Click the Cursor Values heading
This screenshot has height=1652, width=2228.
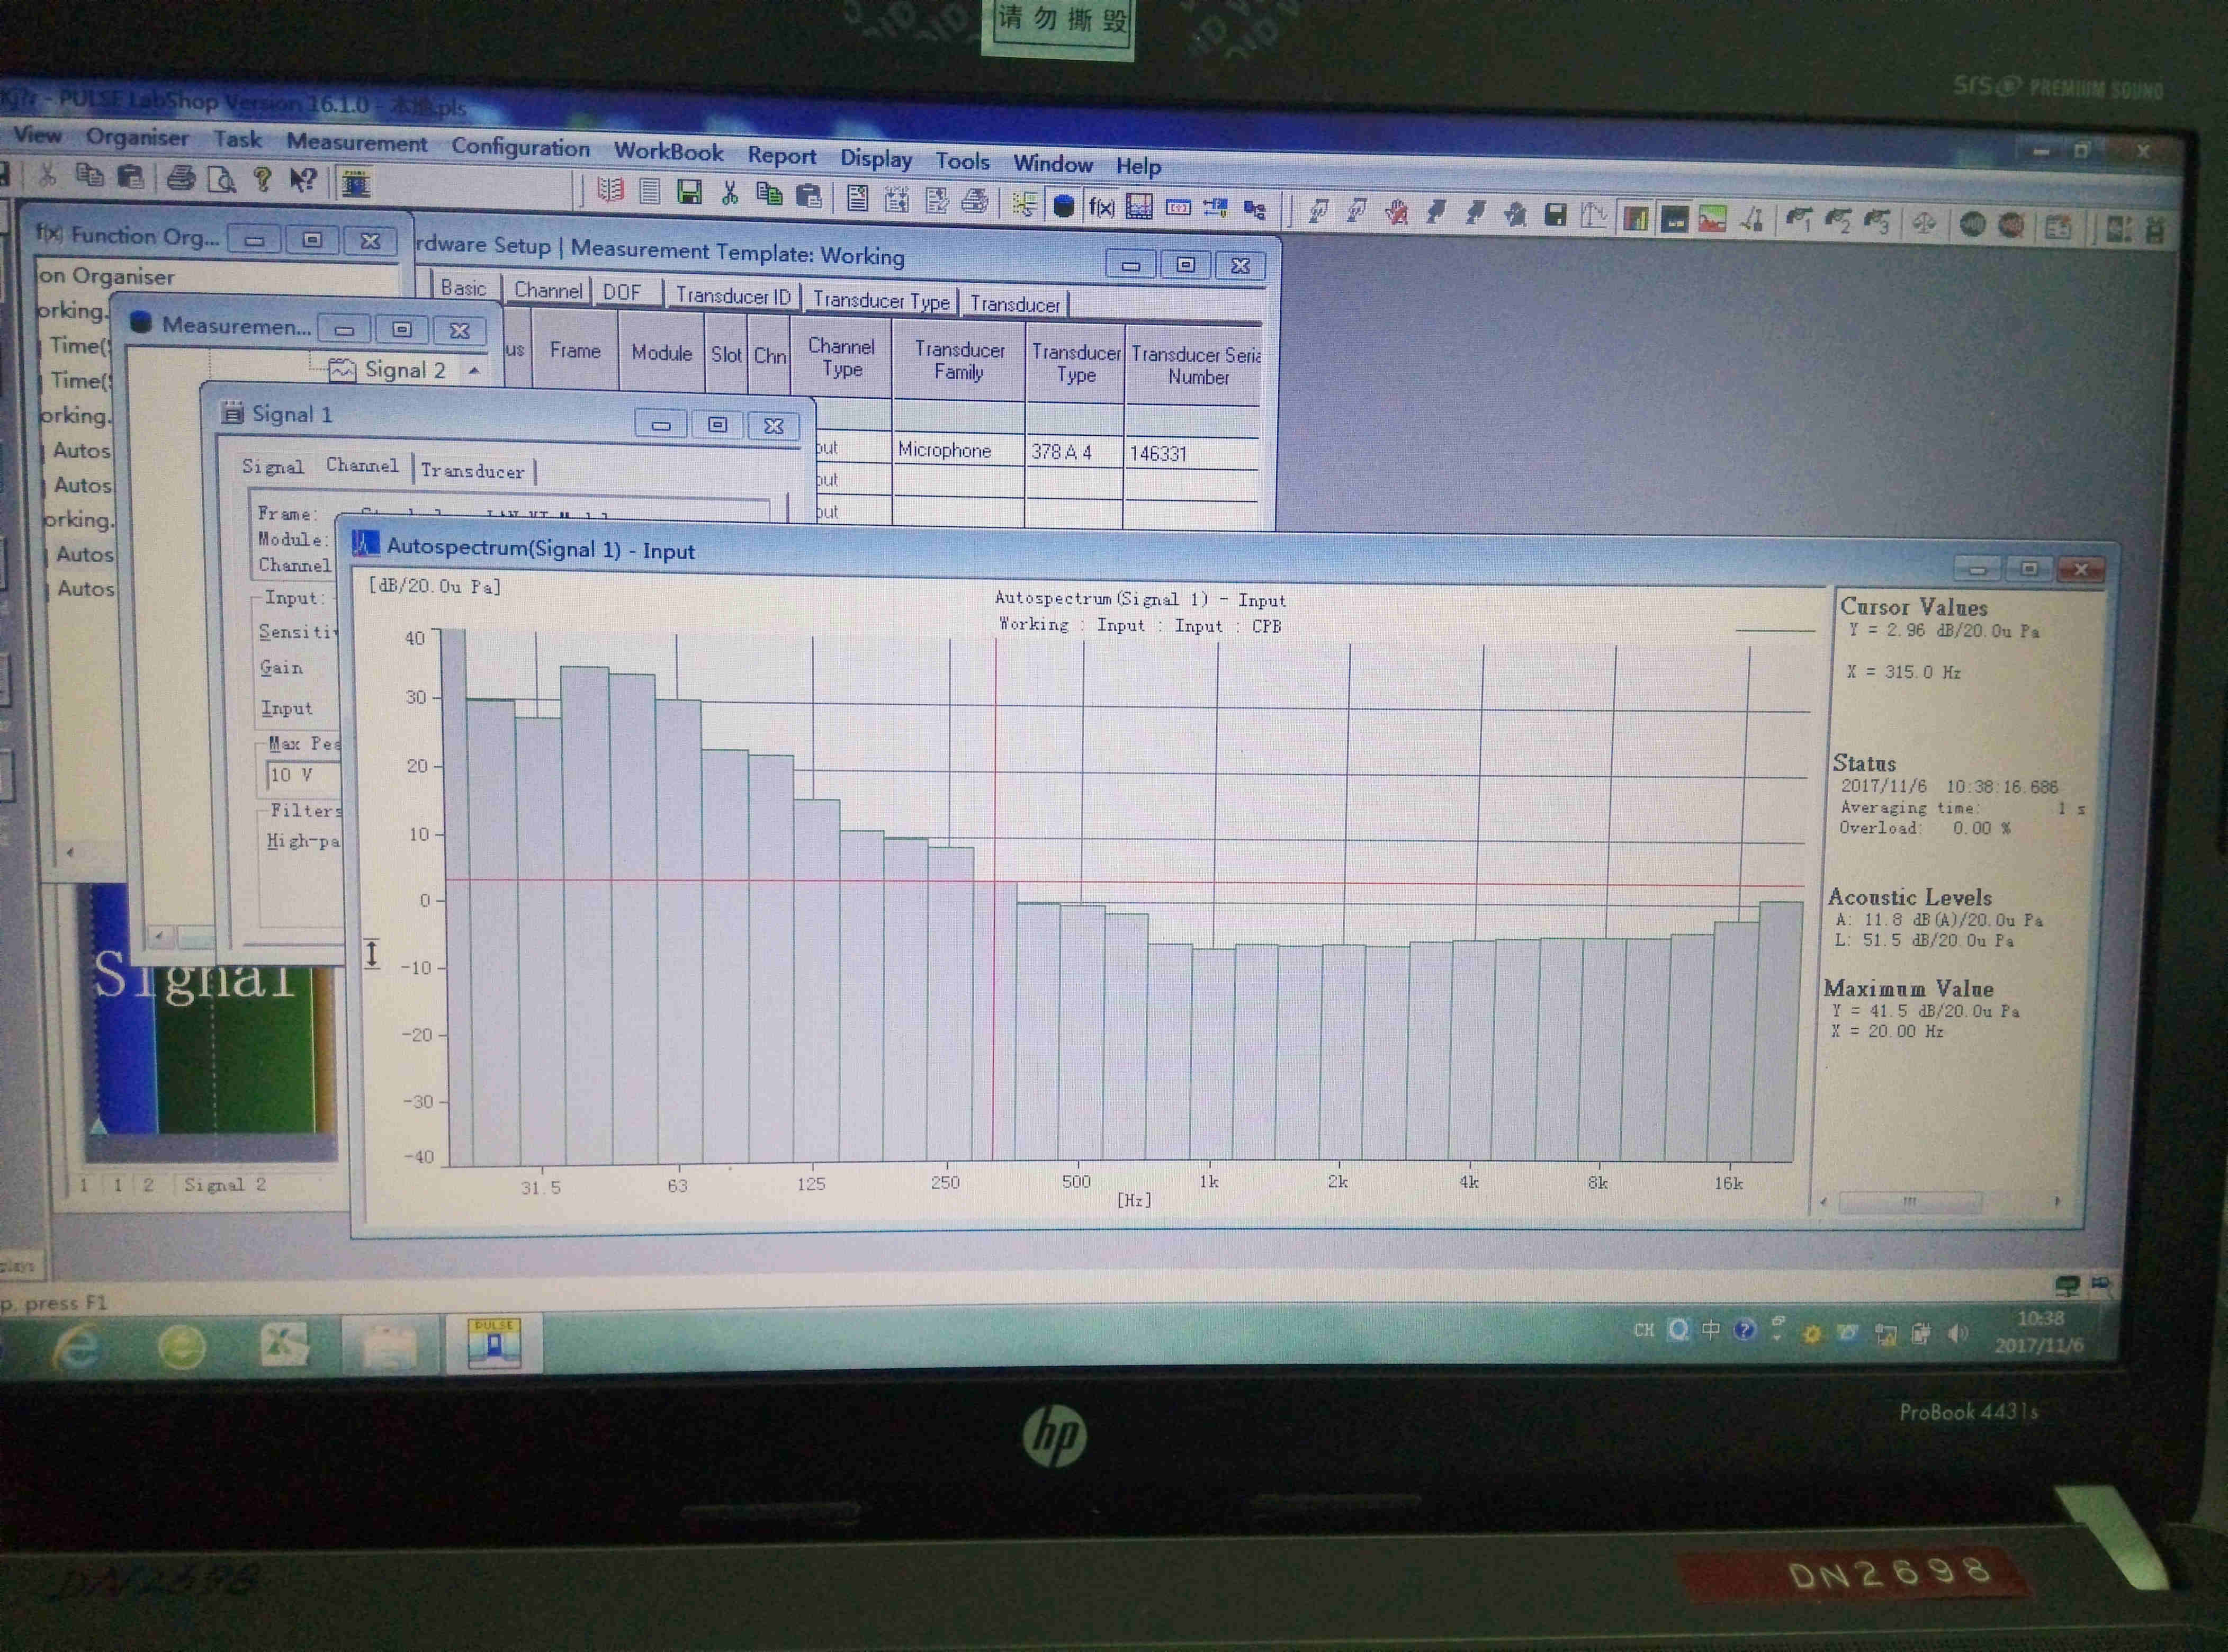click(x=1913, y=607)
